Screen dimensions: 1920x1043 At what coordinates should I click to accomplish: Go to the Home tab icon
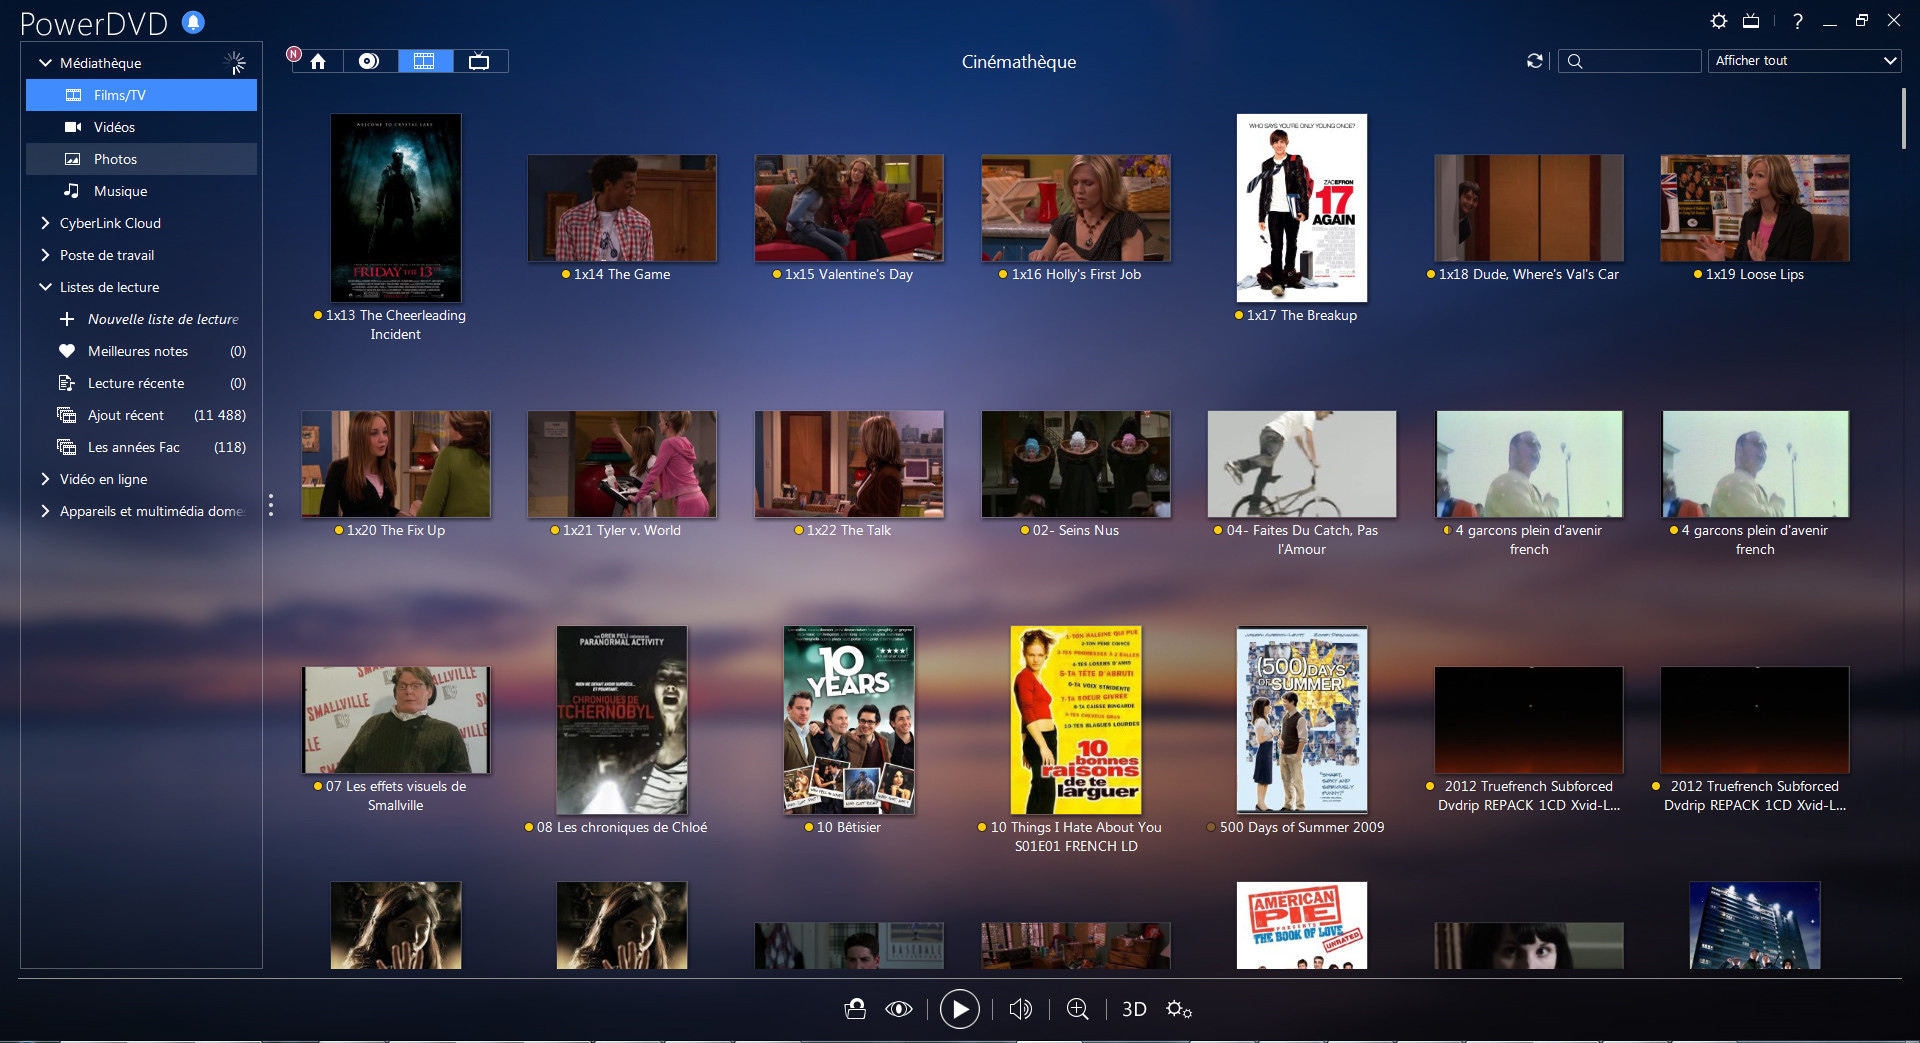point(318,61)
